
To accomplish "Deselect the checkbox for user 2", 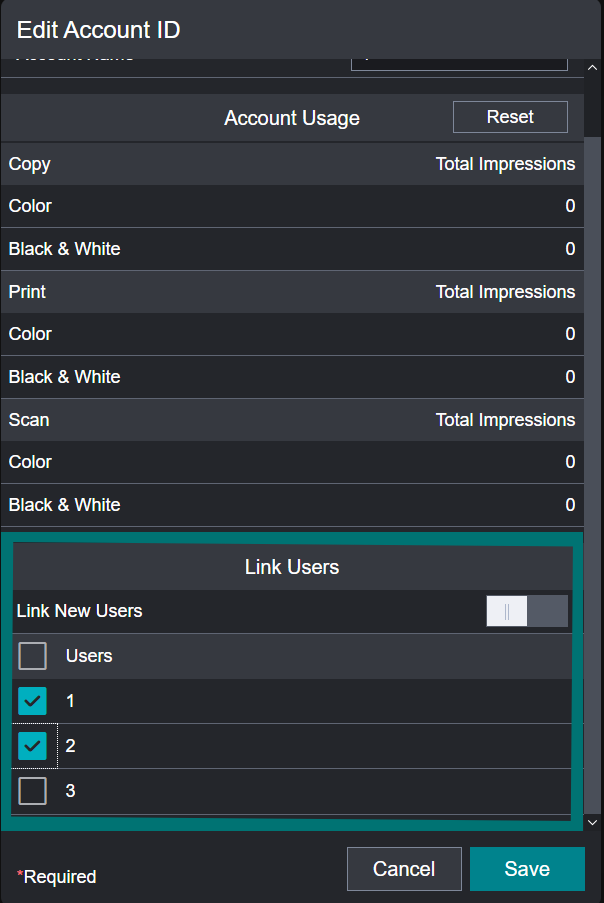I will coord(33,746).
